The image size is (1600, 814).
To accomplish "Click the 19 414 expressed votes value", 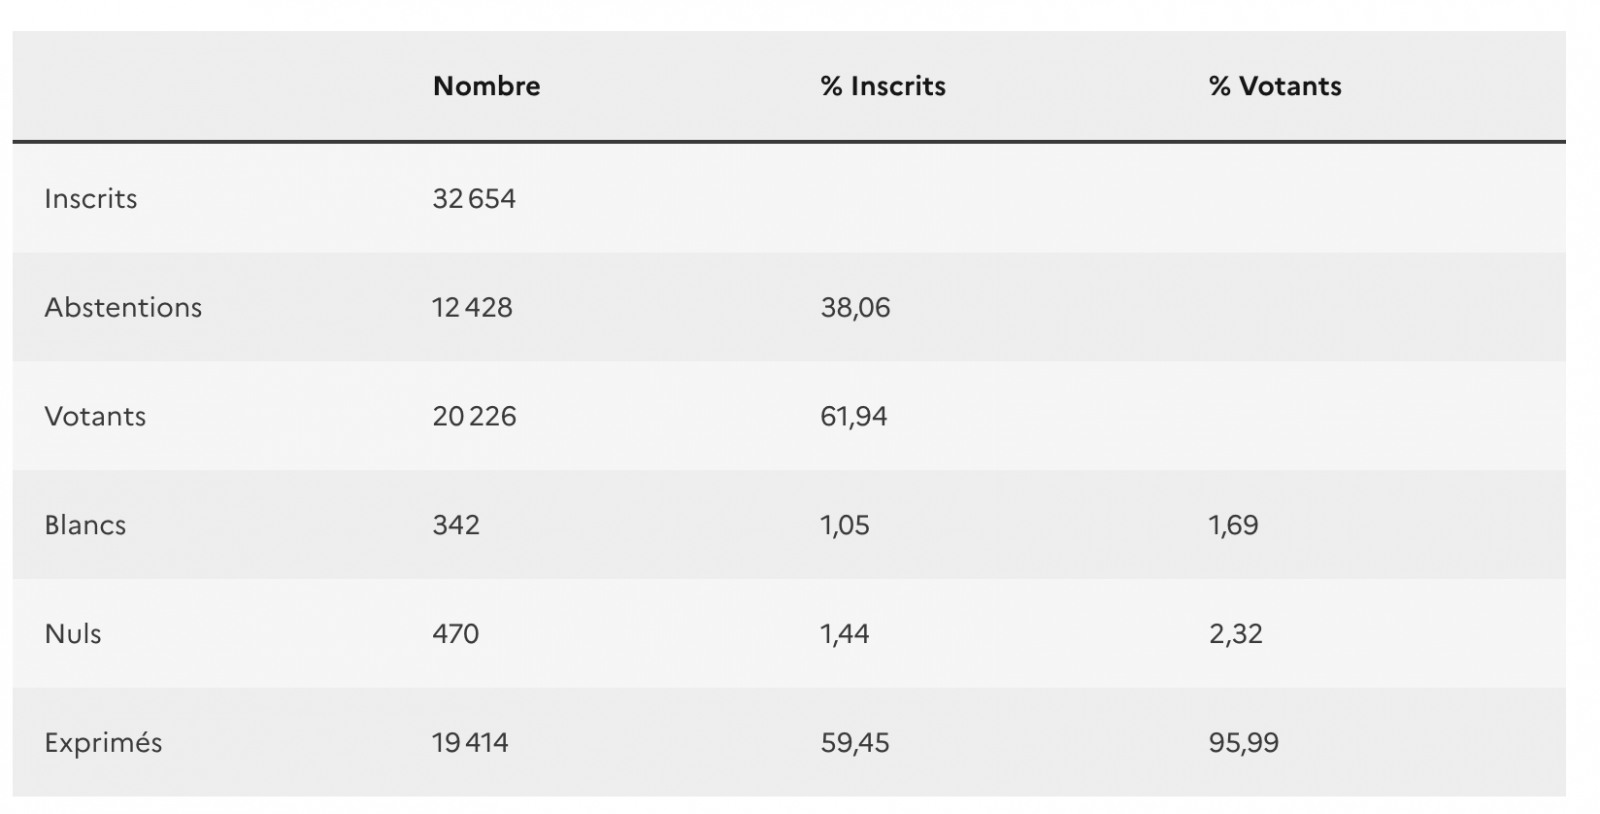I will [x=470, y=743].
